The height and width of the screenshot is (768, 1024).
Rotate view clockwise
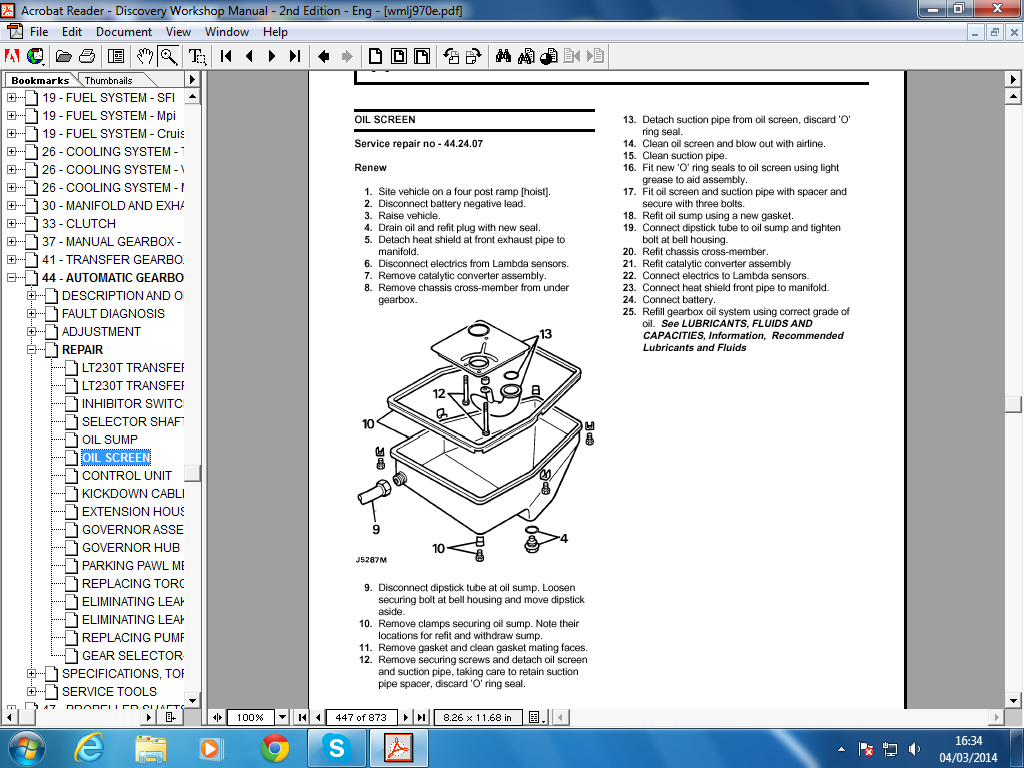473,56
